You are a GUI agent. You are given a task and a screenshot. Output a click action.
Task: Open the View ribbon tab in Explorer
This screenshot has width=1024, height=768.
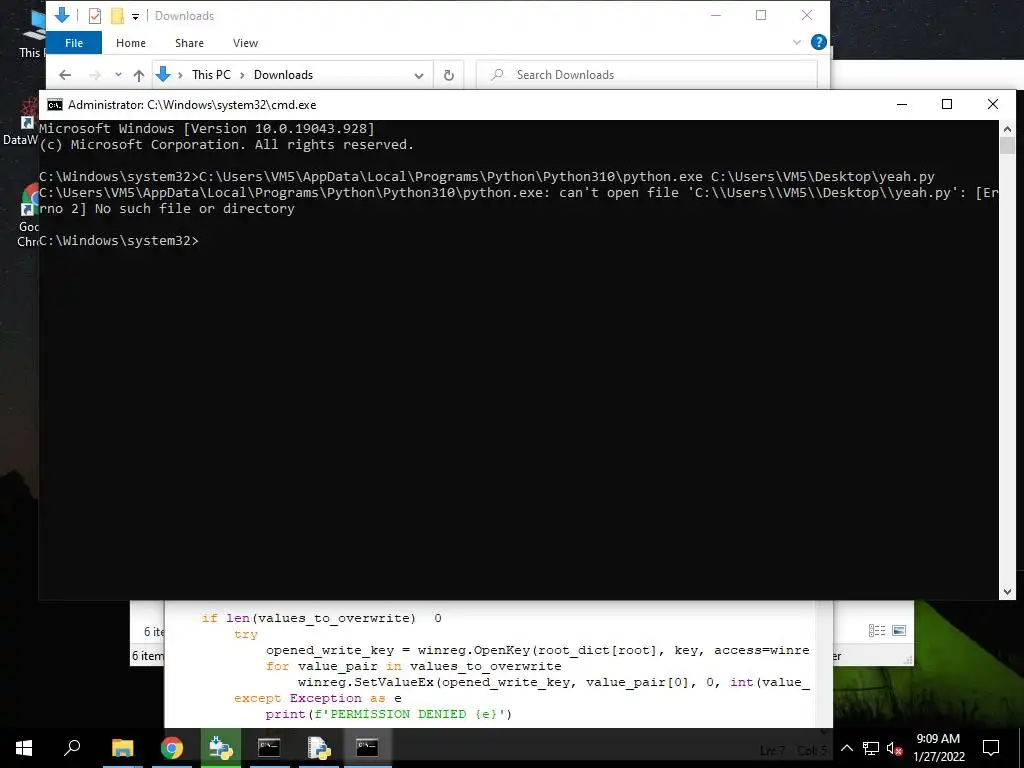[246, 43]
